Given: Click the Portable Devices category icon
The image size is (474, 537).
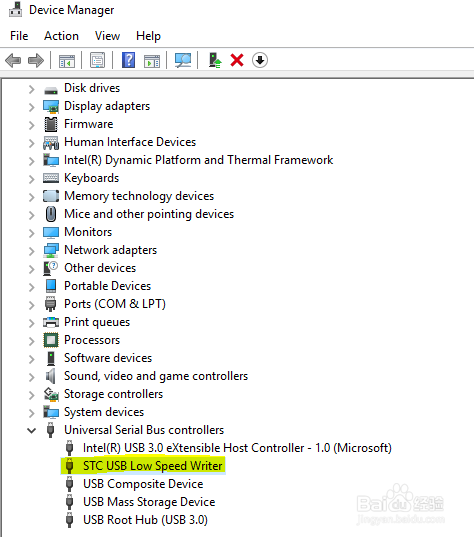Looking at the screenshot, I should 51,286.
